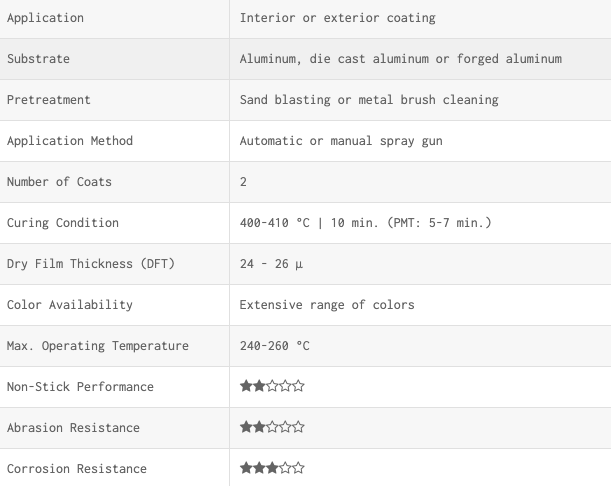The width and height of the screenshot is (611, 486).
Task: Click 'Extensive range of colors' text
Action: pyautogui.click(x=327, y=305)
